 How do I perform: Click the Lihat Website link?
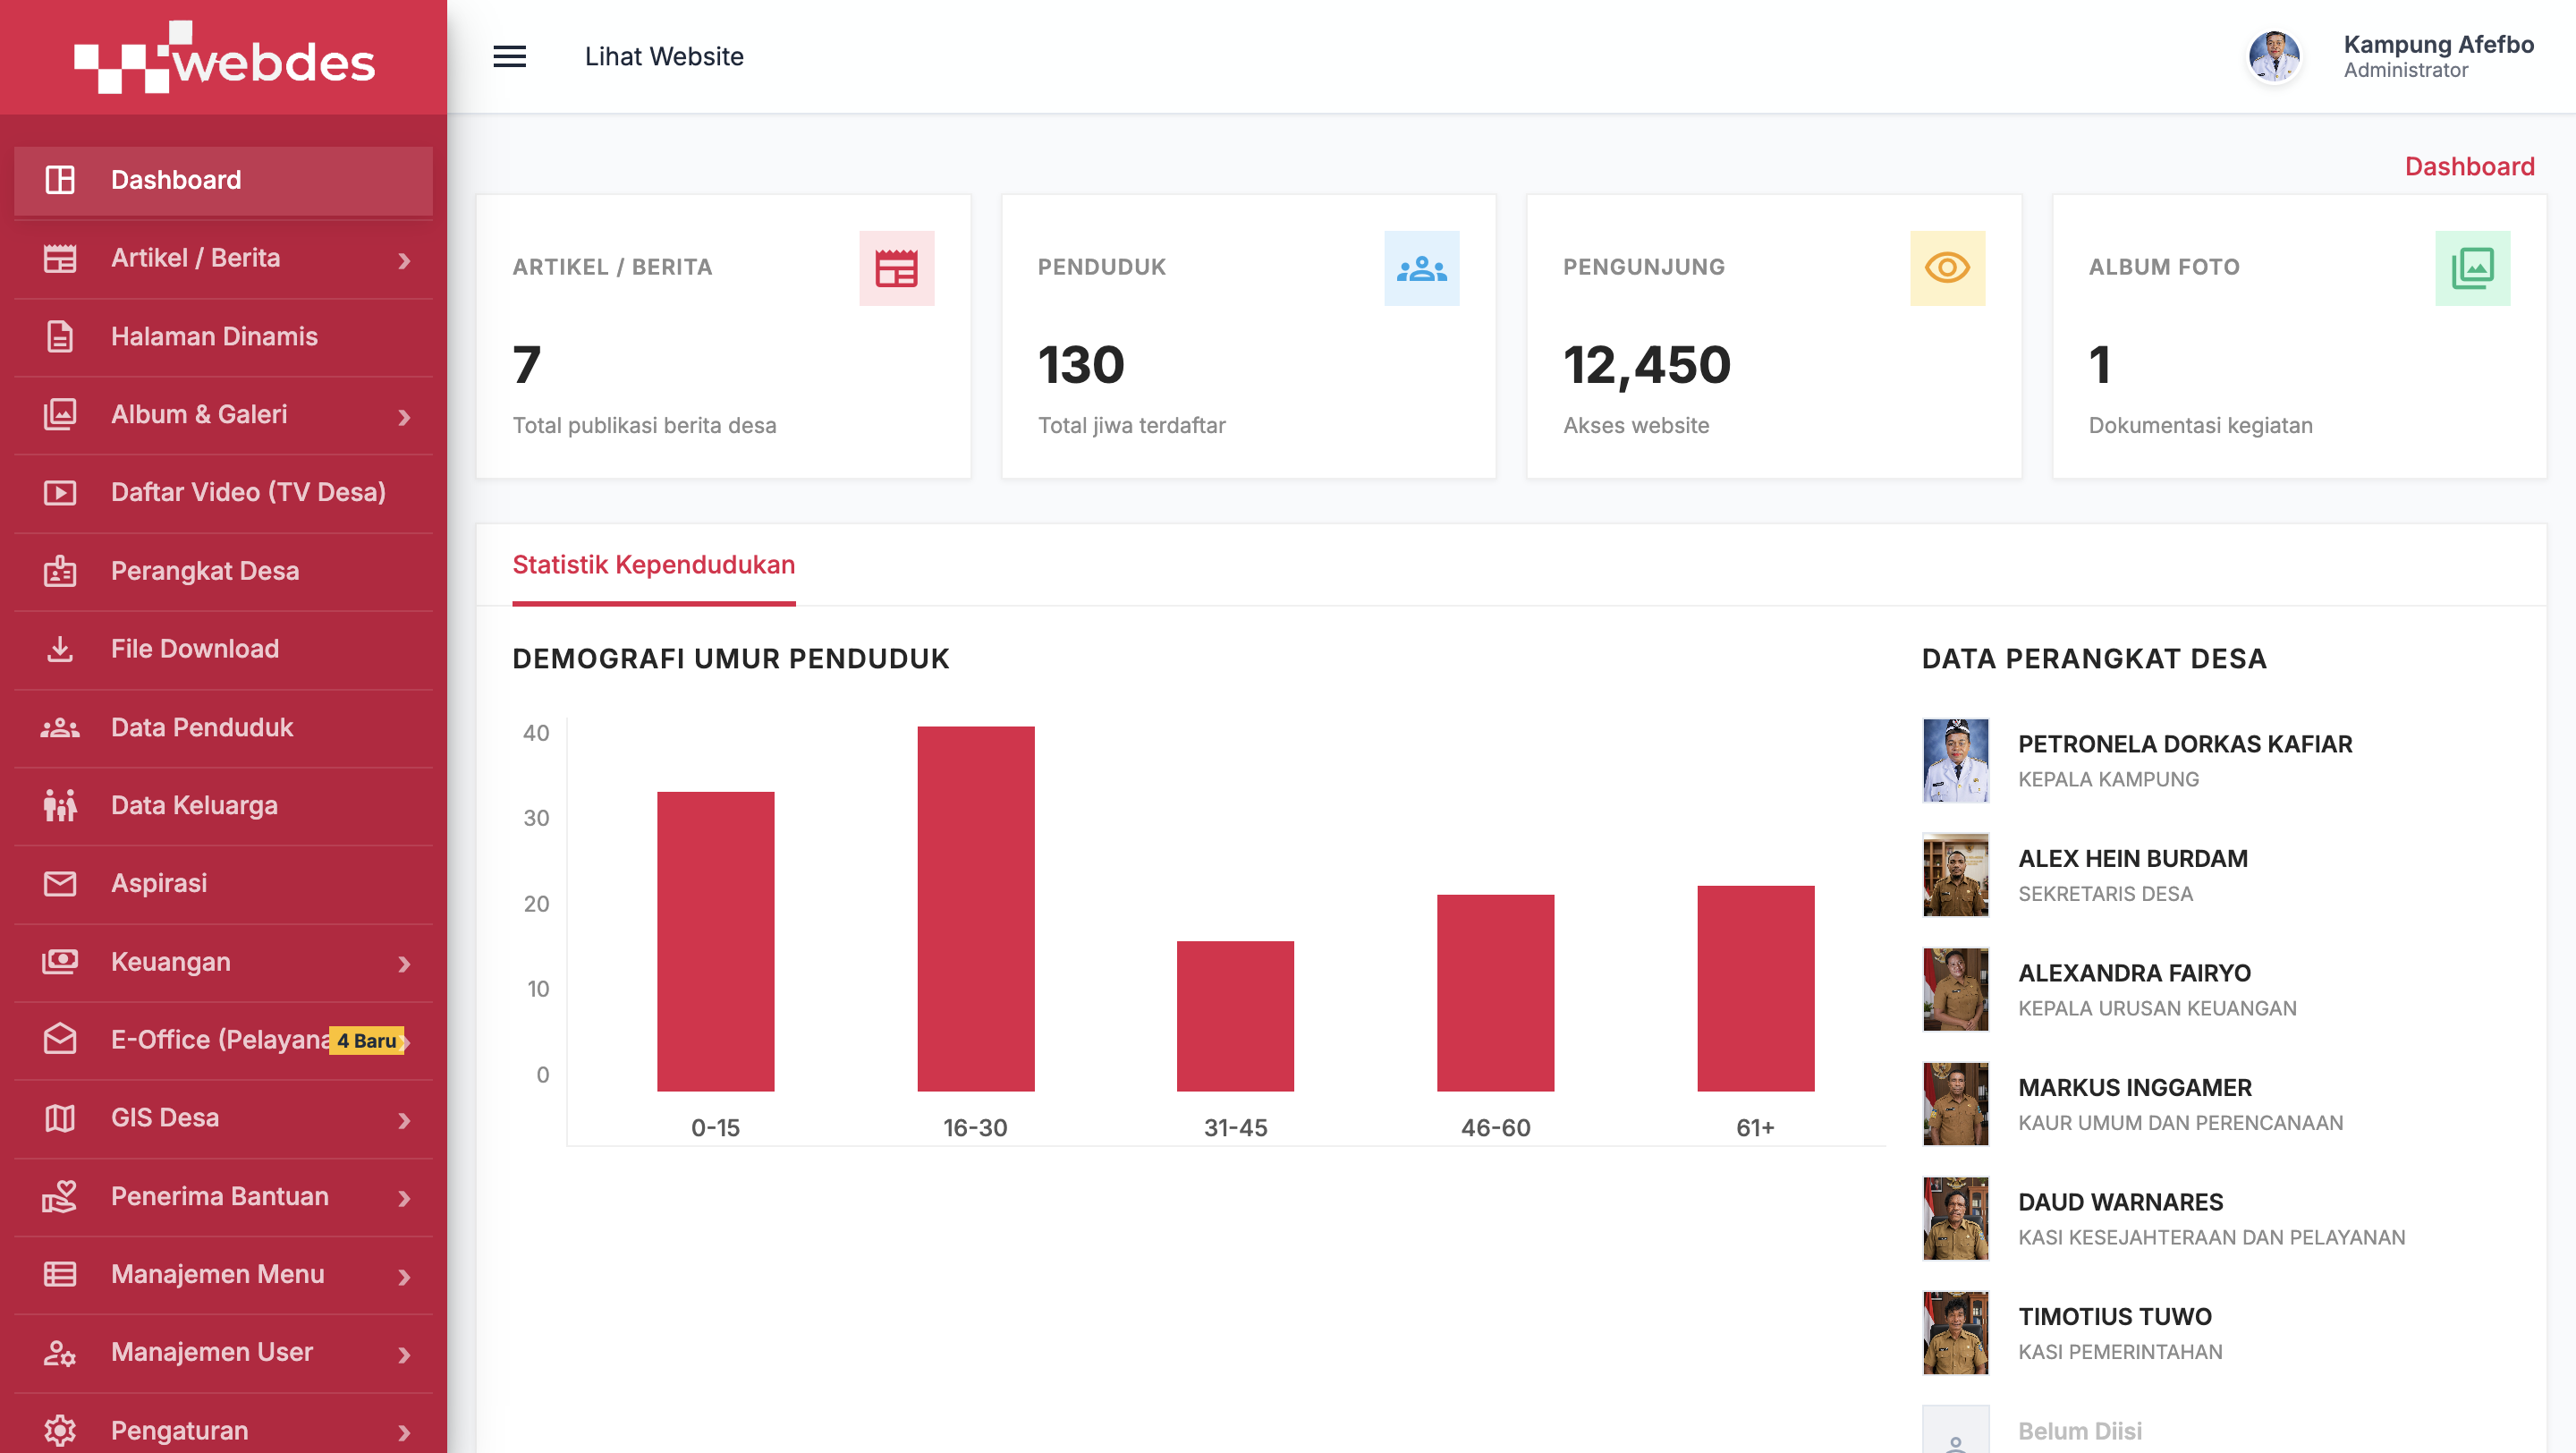click(x=664, y=57)
